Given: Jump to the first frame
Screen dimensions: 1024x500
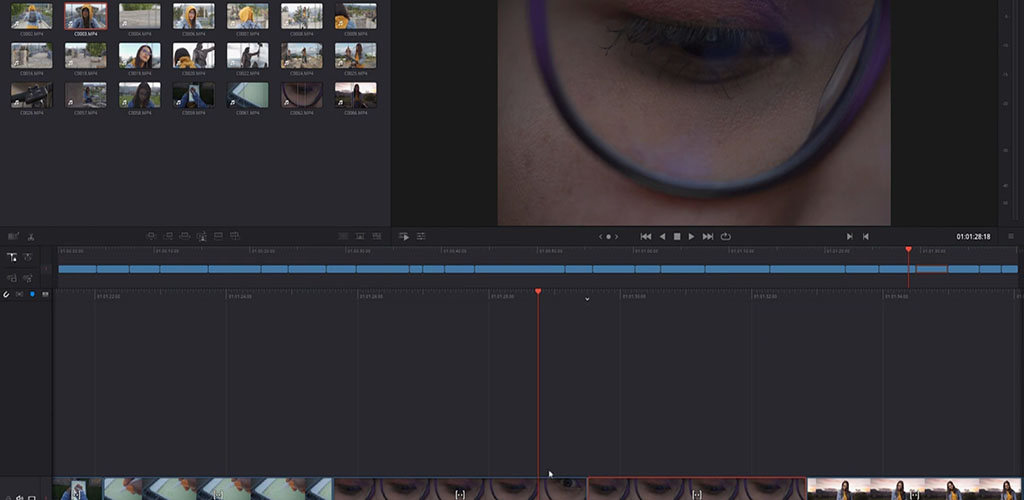Looking at the screenshot, I should click(x=646, y=236).
